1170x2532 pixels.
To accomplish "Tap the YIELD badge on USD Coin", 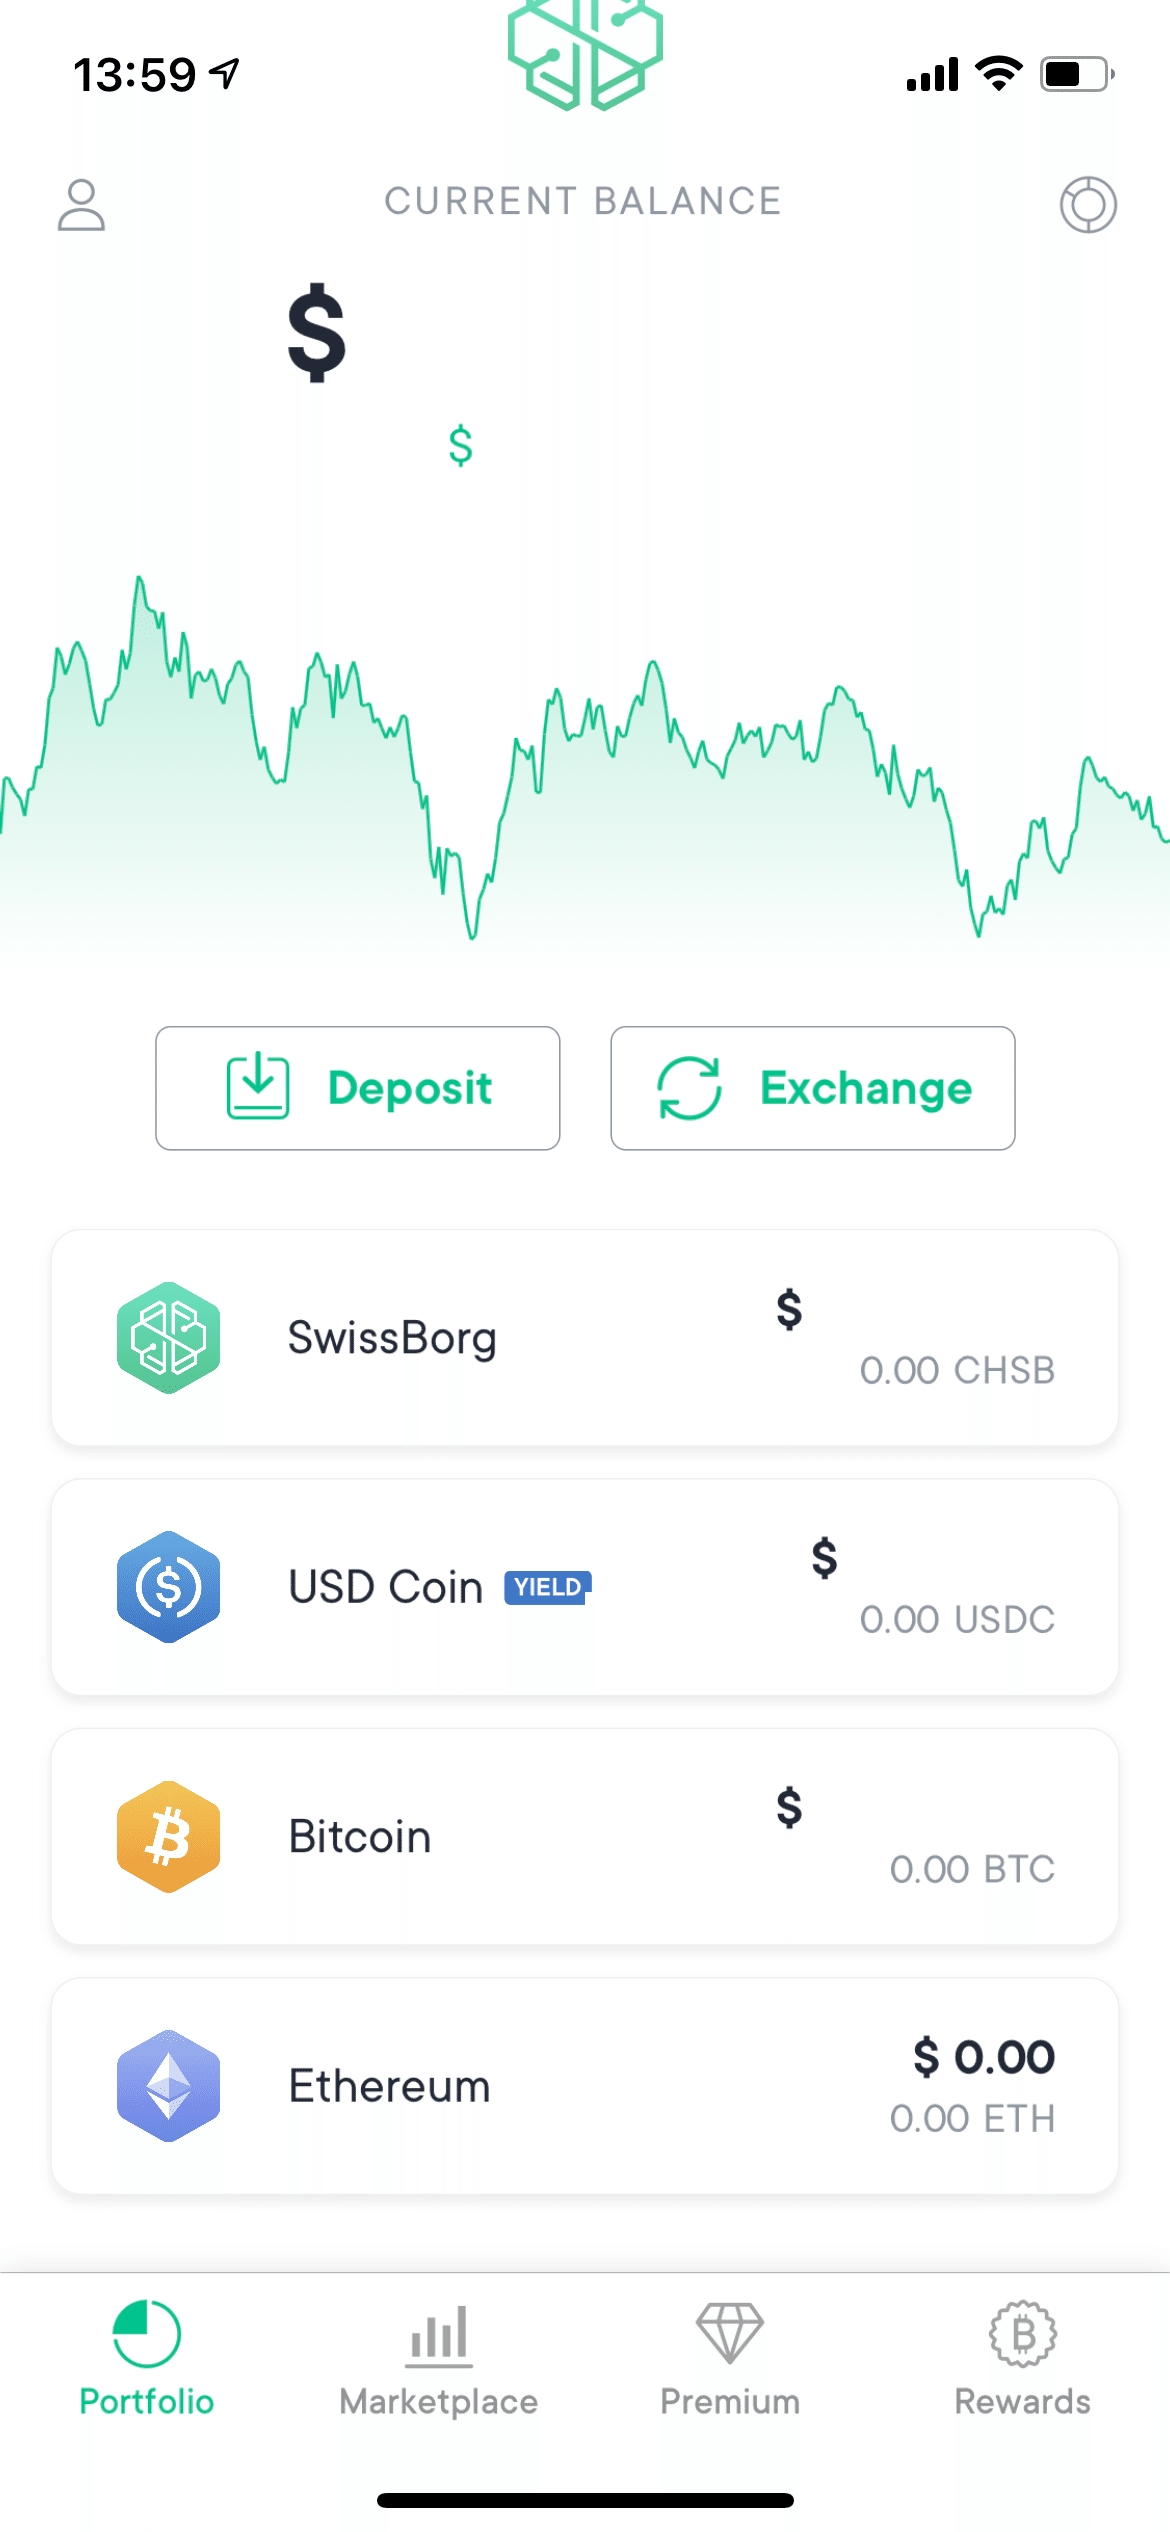I will pos(547,1587).
